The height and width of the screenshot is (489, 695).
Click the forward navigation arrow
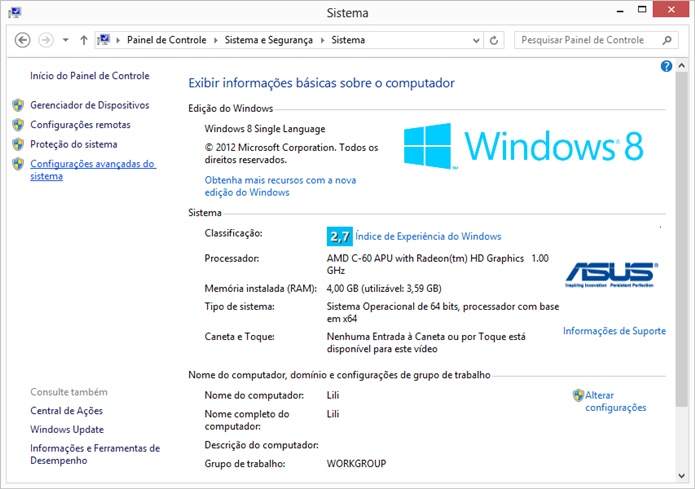point(46,40)
